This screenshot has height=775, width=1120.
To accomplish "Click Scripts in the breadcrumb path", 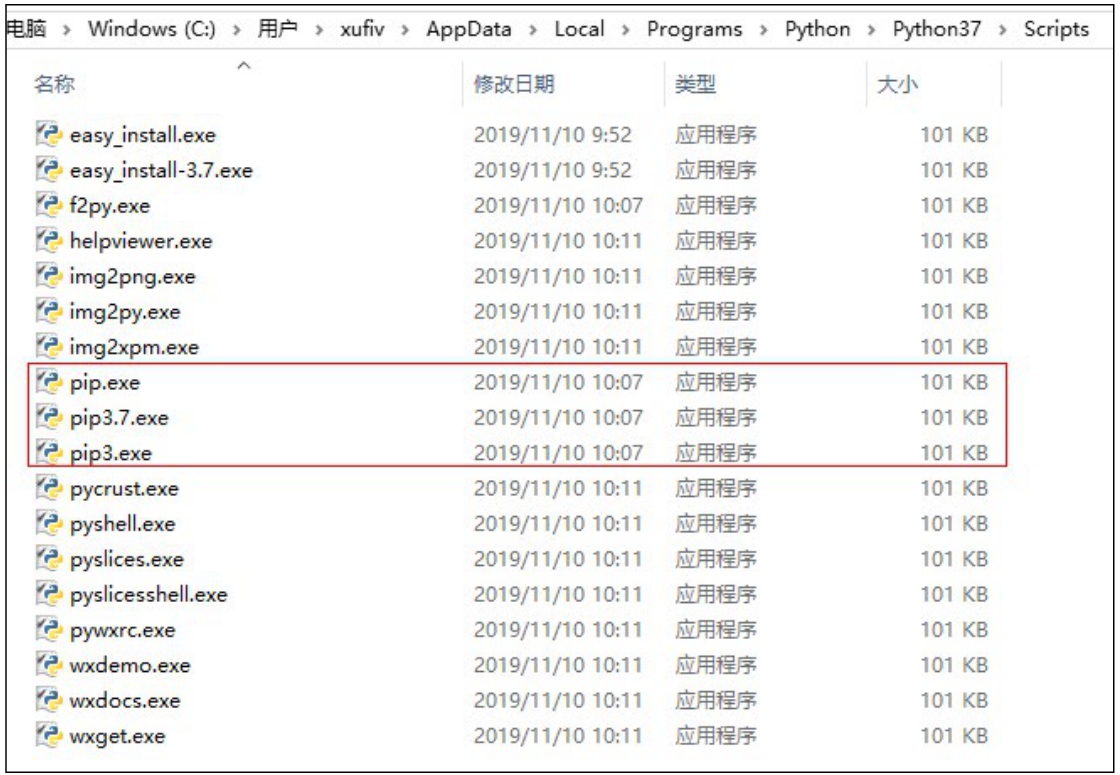I will click(1056, 29).
